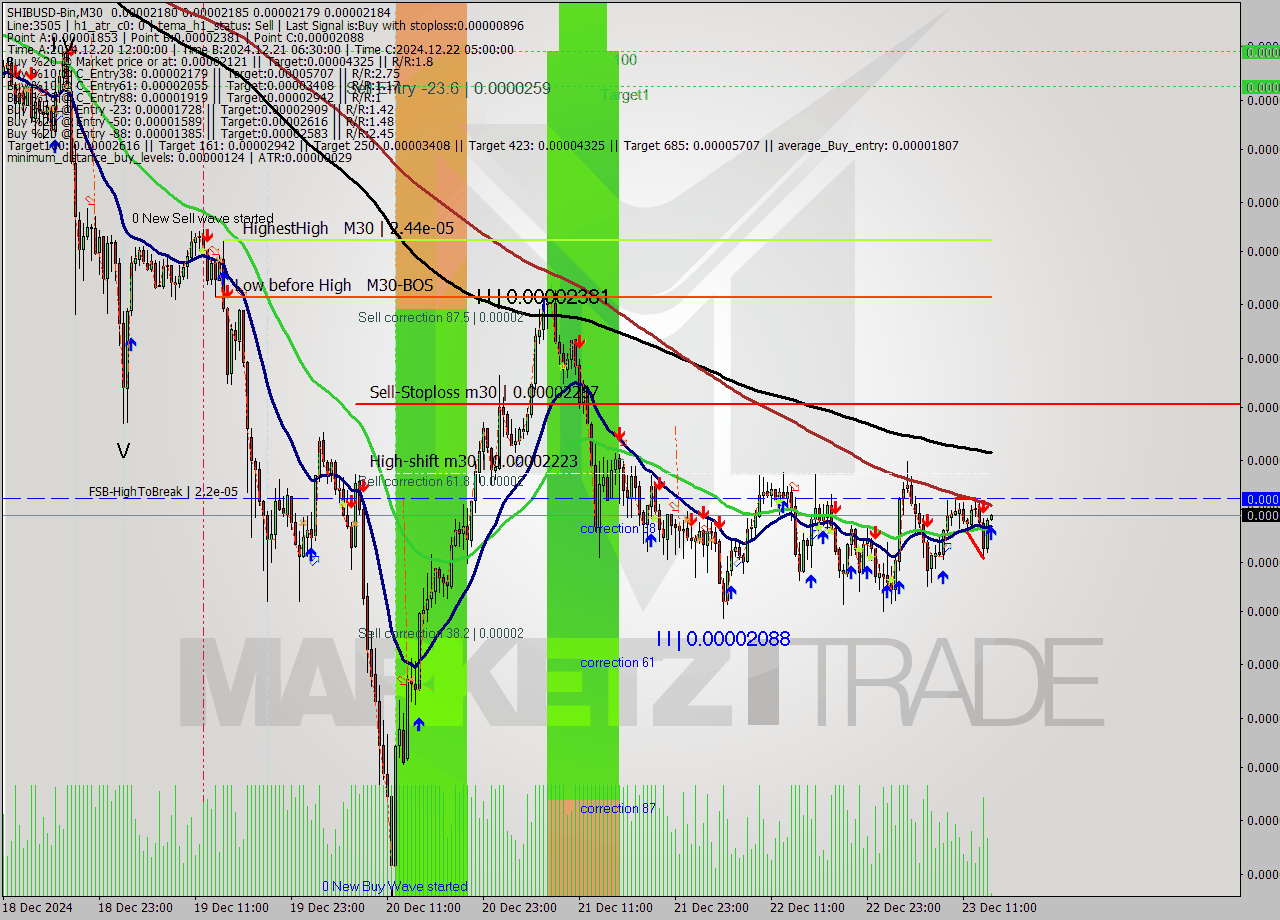Click the 'I I | 0.00002088' blue label
1280x920 pixels.
tap(723, 638)
